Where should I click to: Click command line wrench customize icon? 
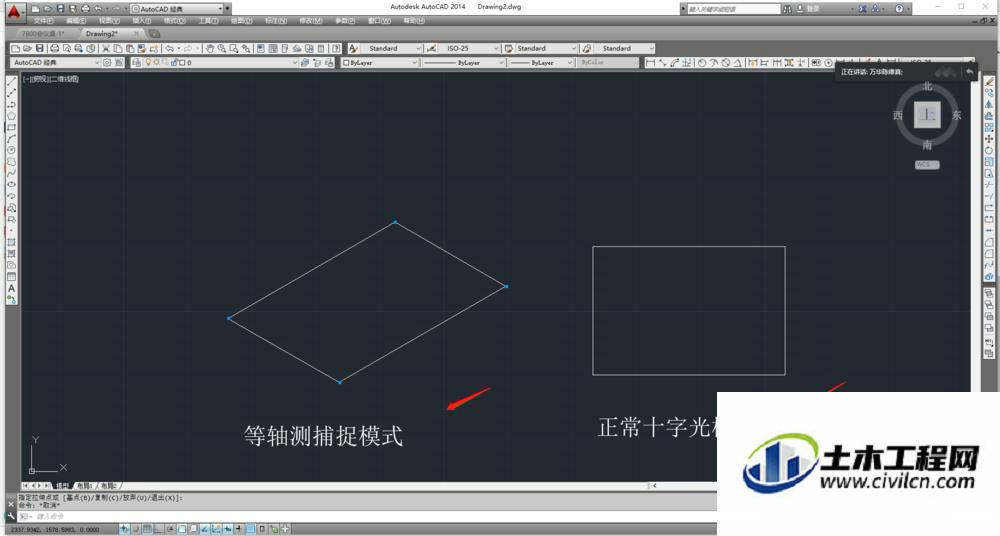coord(11,516)
